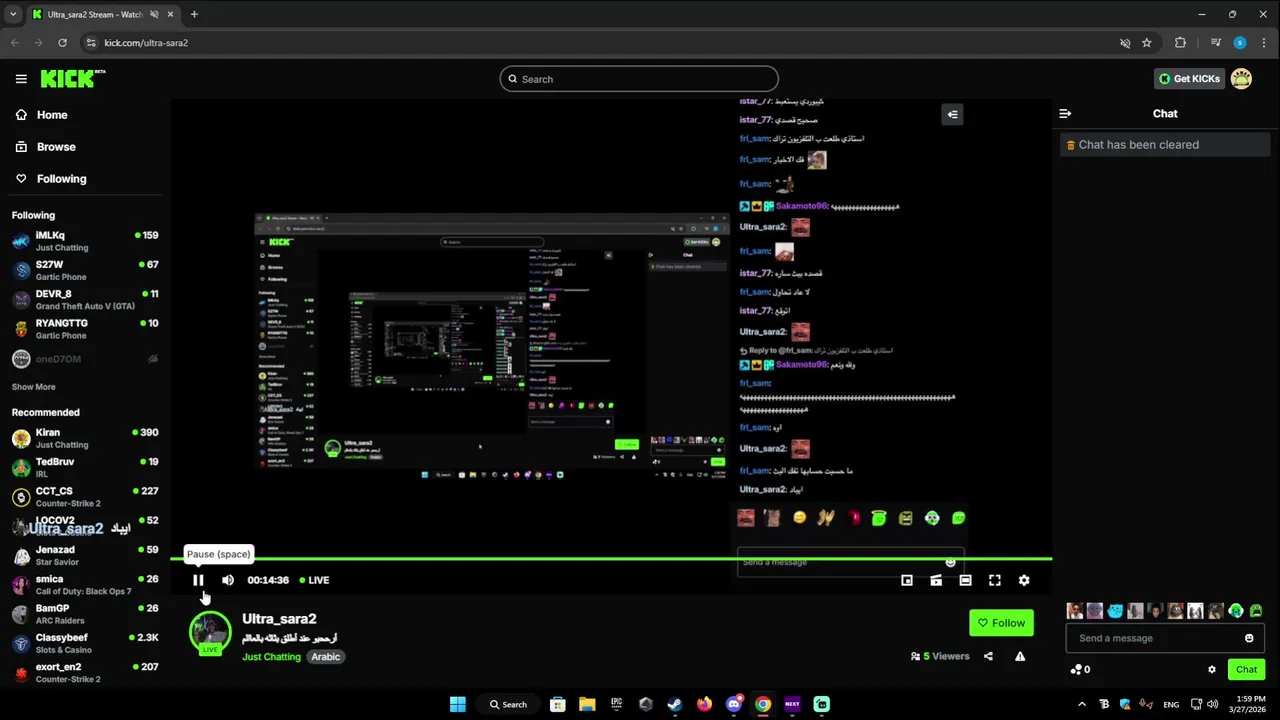Open TedBruv IRL channel
Image resolution: width=1280 pixels, height=720 pixels.
[85, 467]
